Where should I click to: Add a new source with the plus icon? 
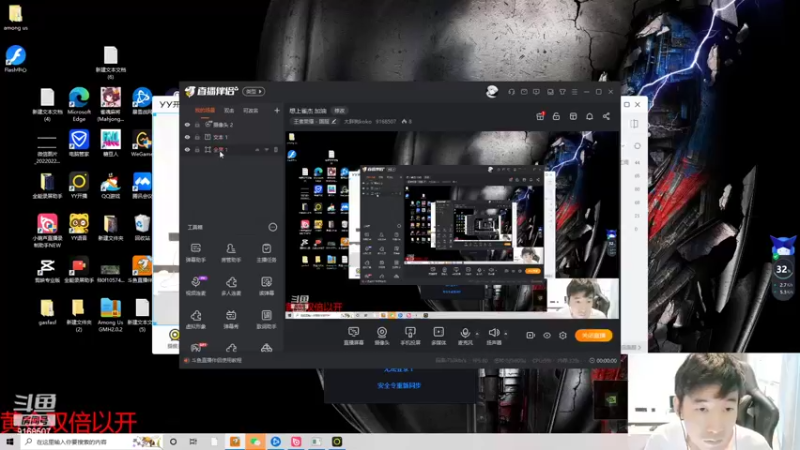click(x=277, y=110)
